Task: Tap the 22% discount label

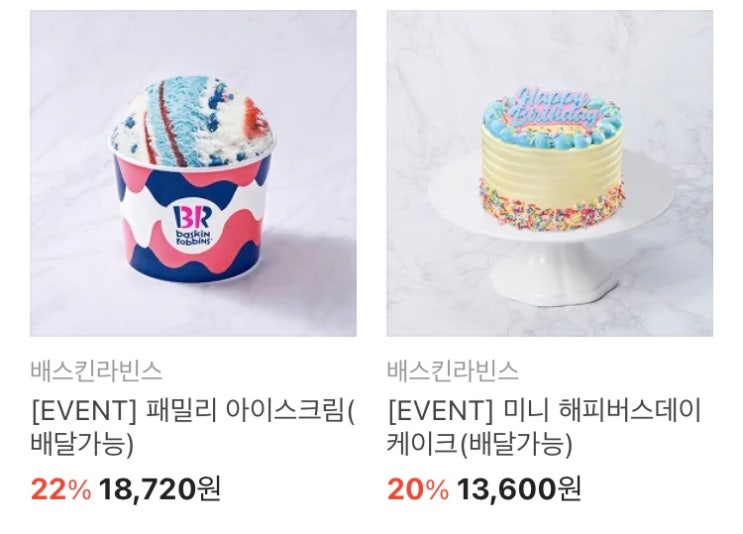Action: pos(61,489)
